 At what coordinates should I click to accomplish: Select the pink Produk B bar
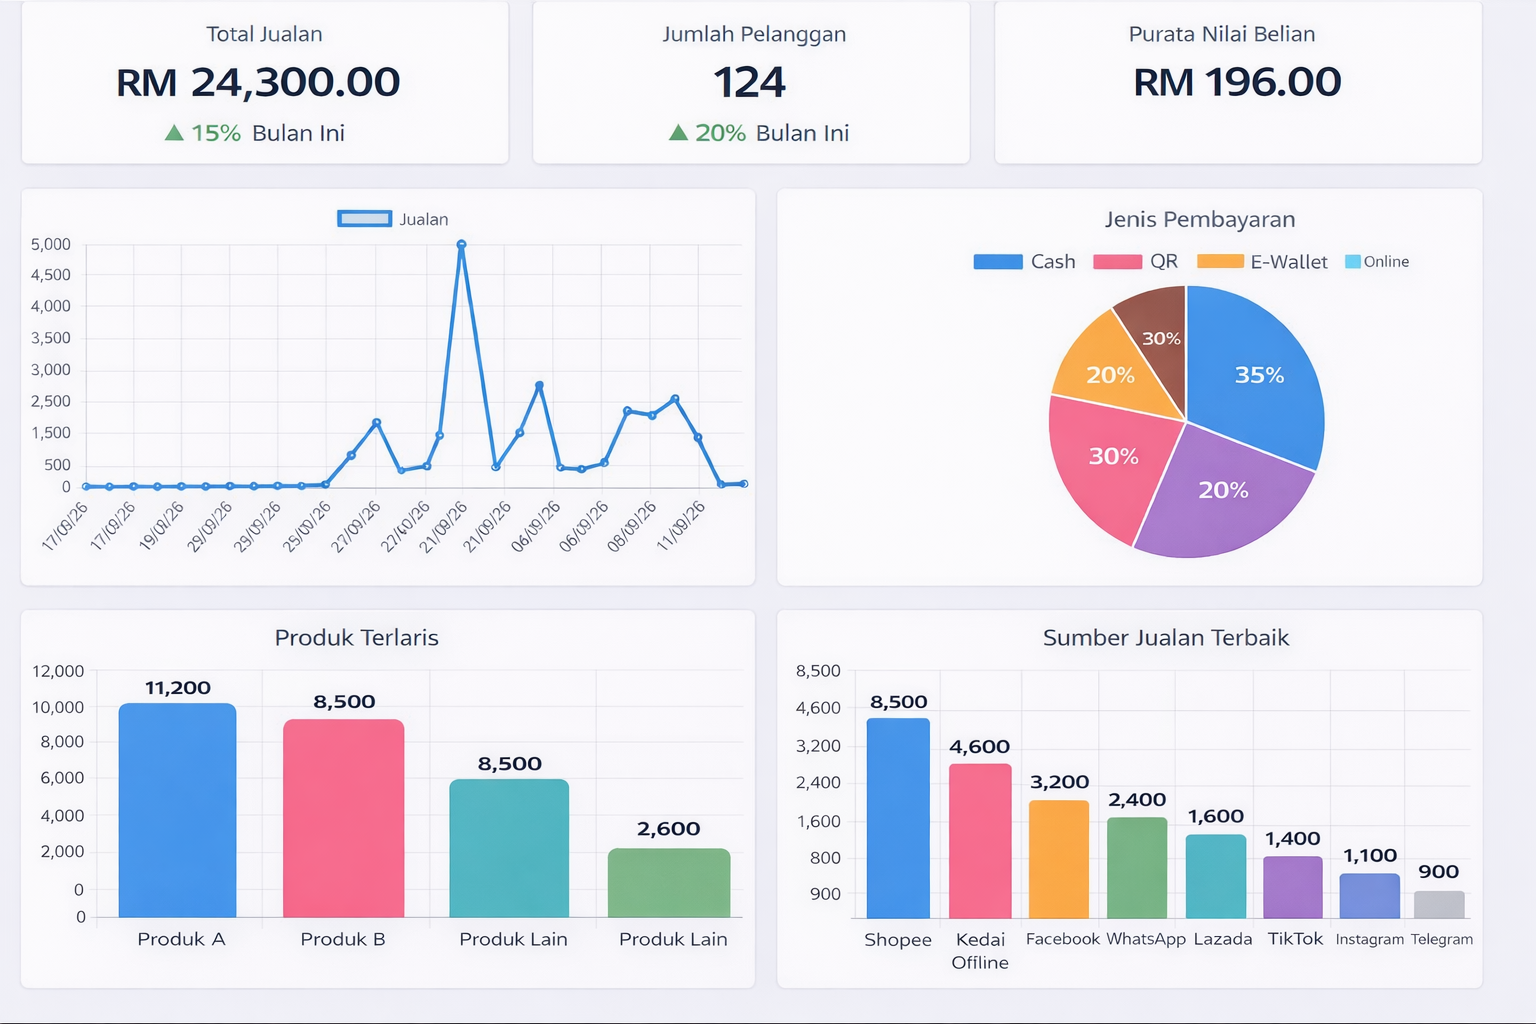(343, 818)
